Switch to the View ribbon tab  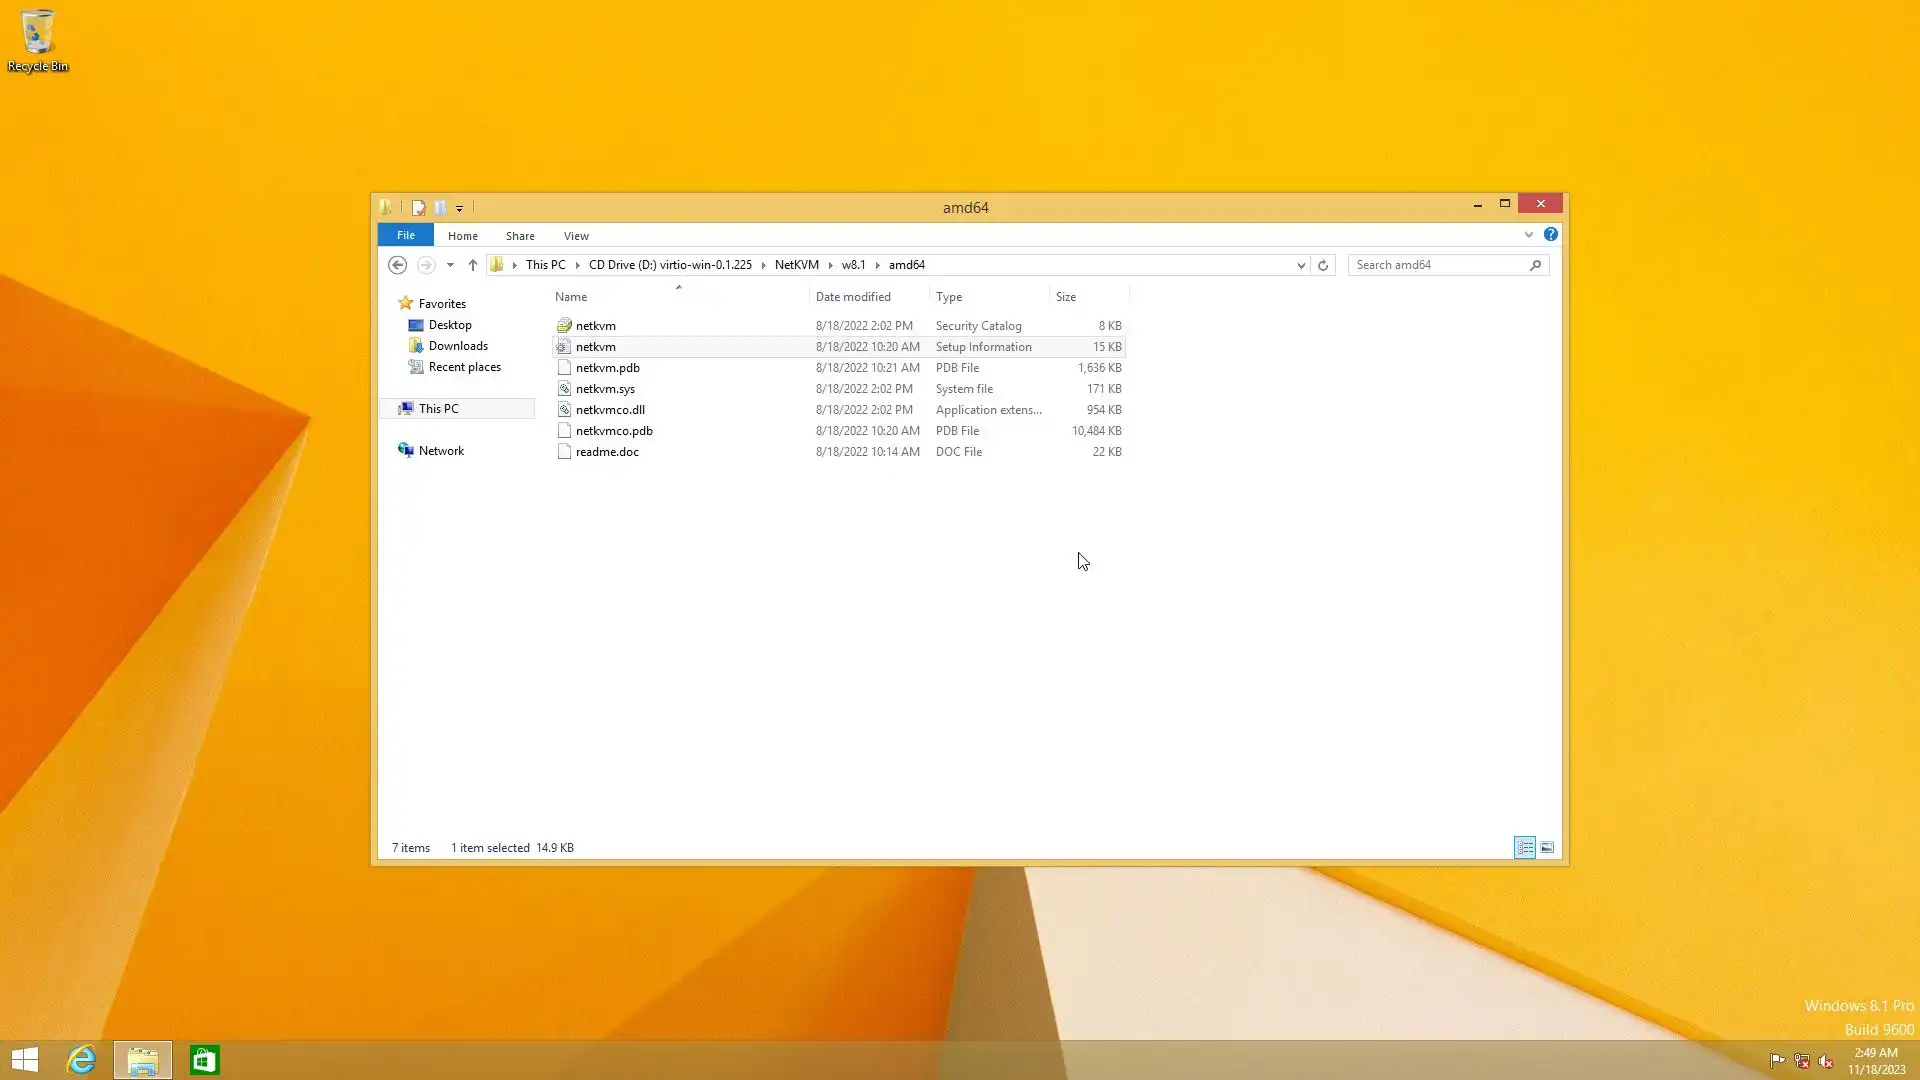click(x=576, y=236)
